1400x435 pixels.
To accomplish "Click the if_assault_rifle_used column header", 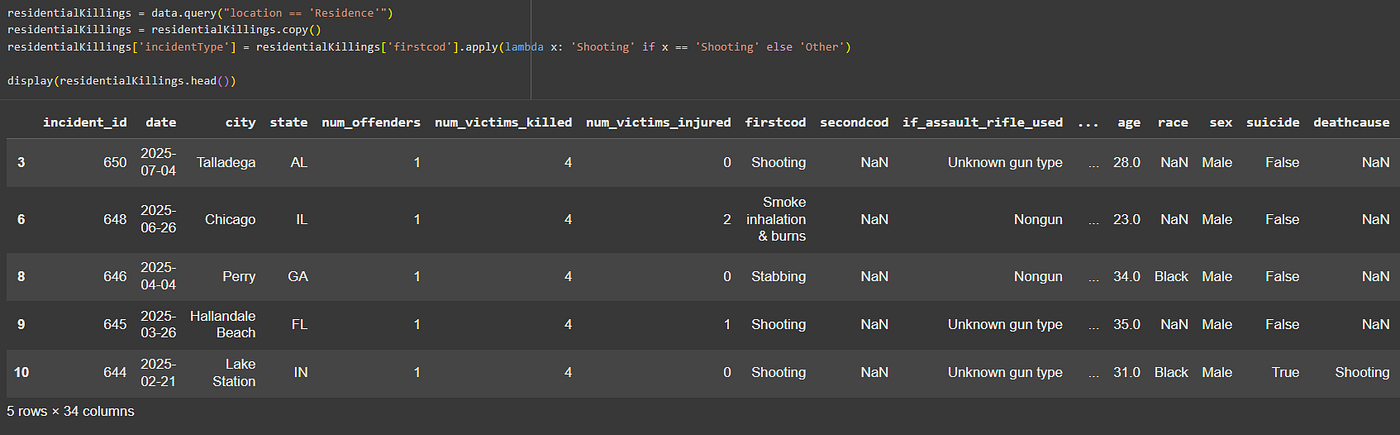I will pyautogui.click(x=982, y=122).
